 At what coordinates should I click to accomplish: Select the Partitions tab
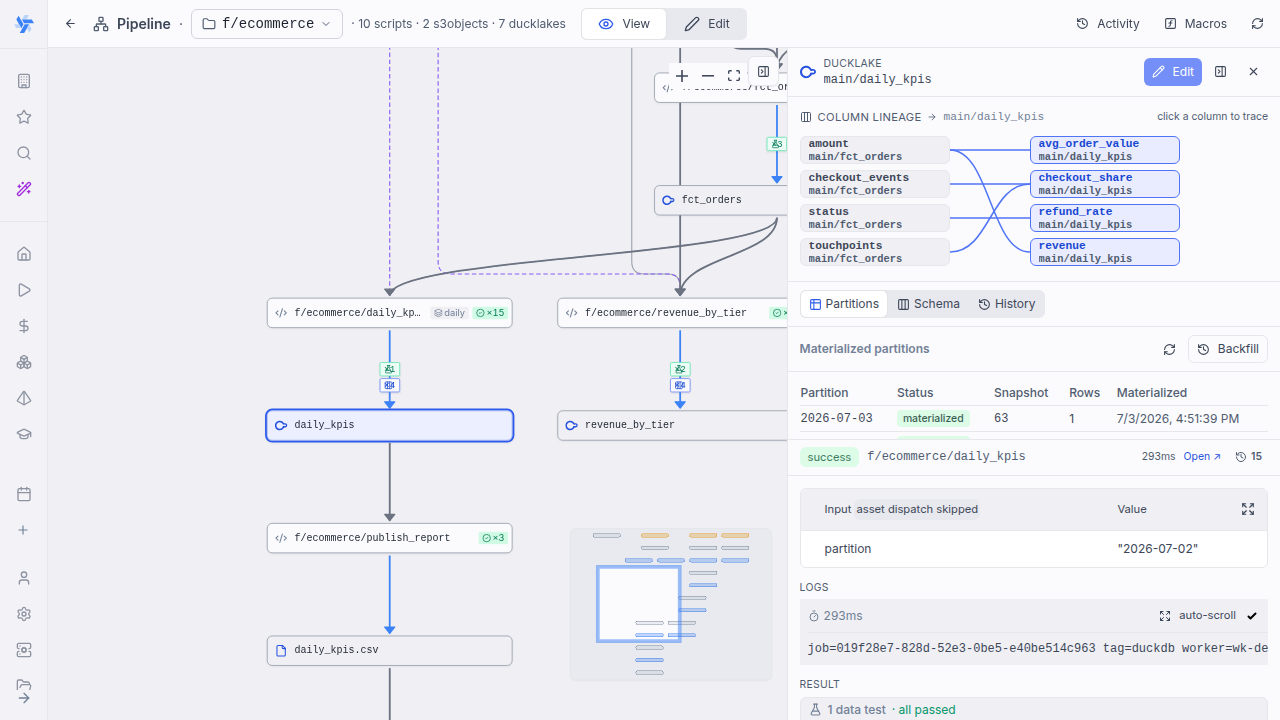click(x=844, y=304)
